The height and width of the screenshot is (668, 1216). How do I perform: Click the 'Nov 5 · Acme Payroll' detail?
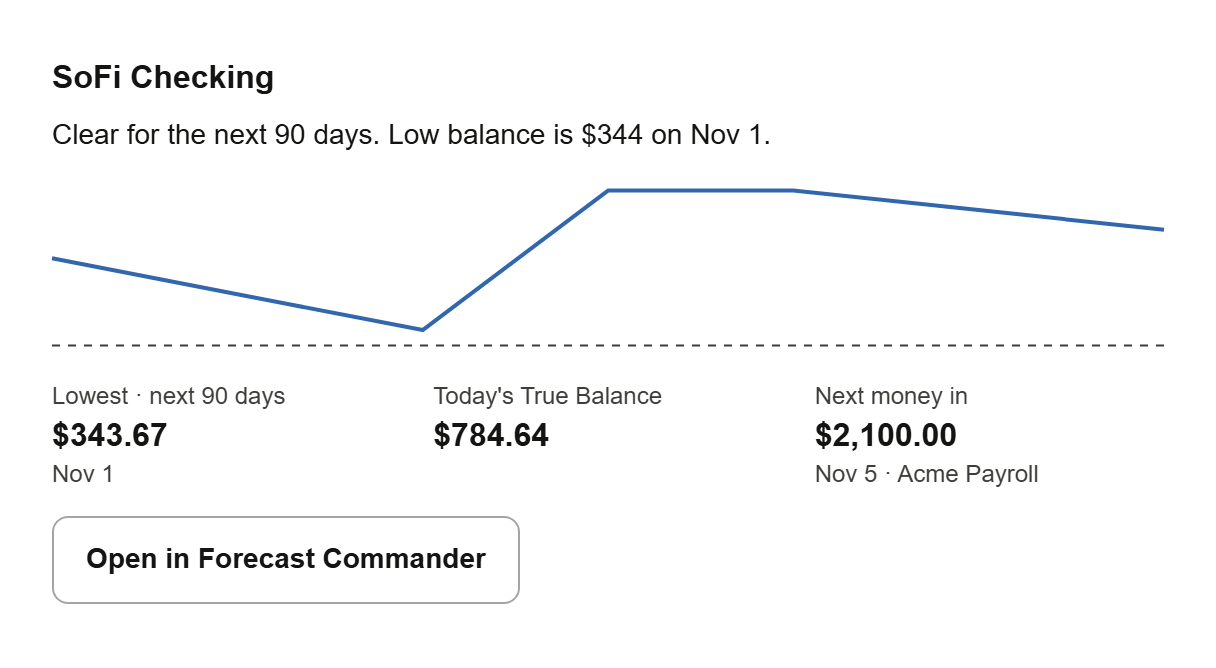pyautogui.click(x=927, y=474)
